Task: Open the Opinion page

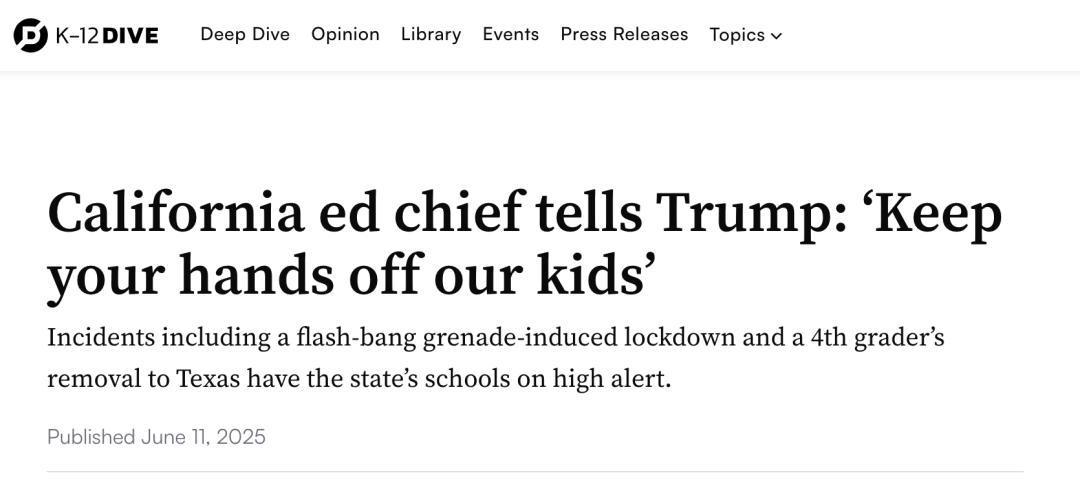Action: click(345, 34)
